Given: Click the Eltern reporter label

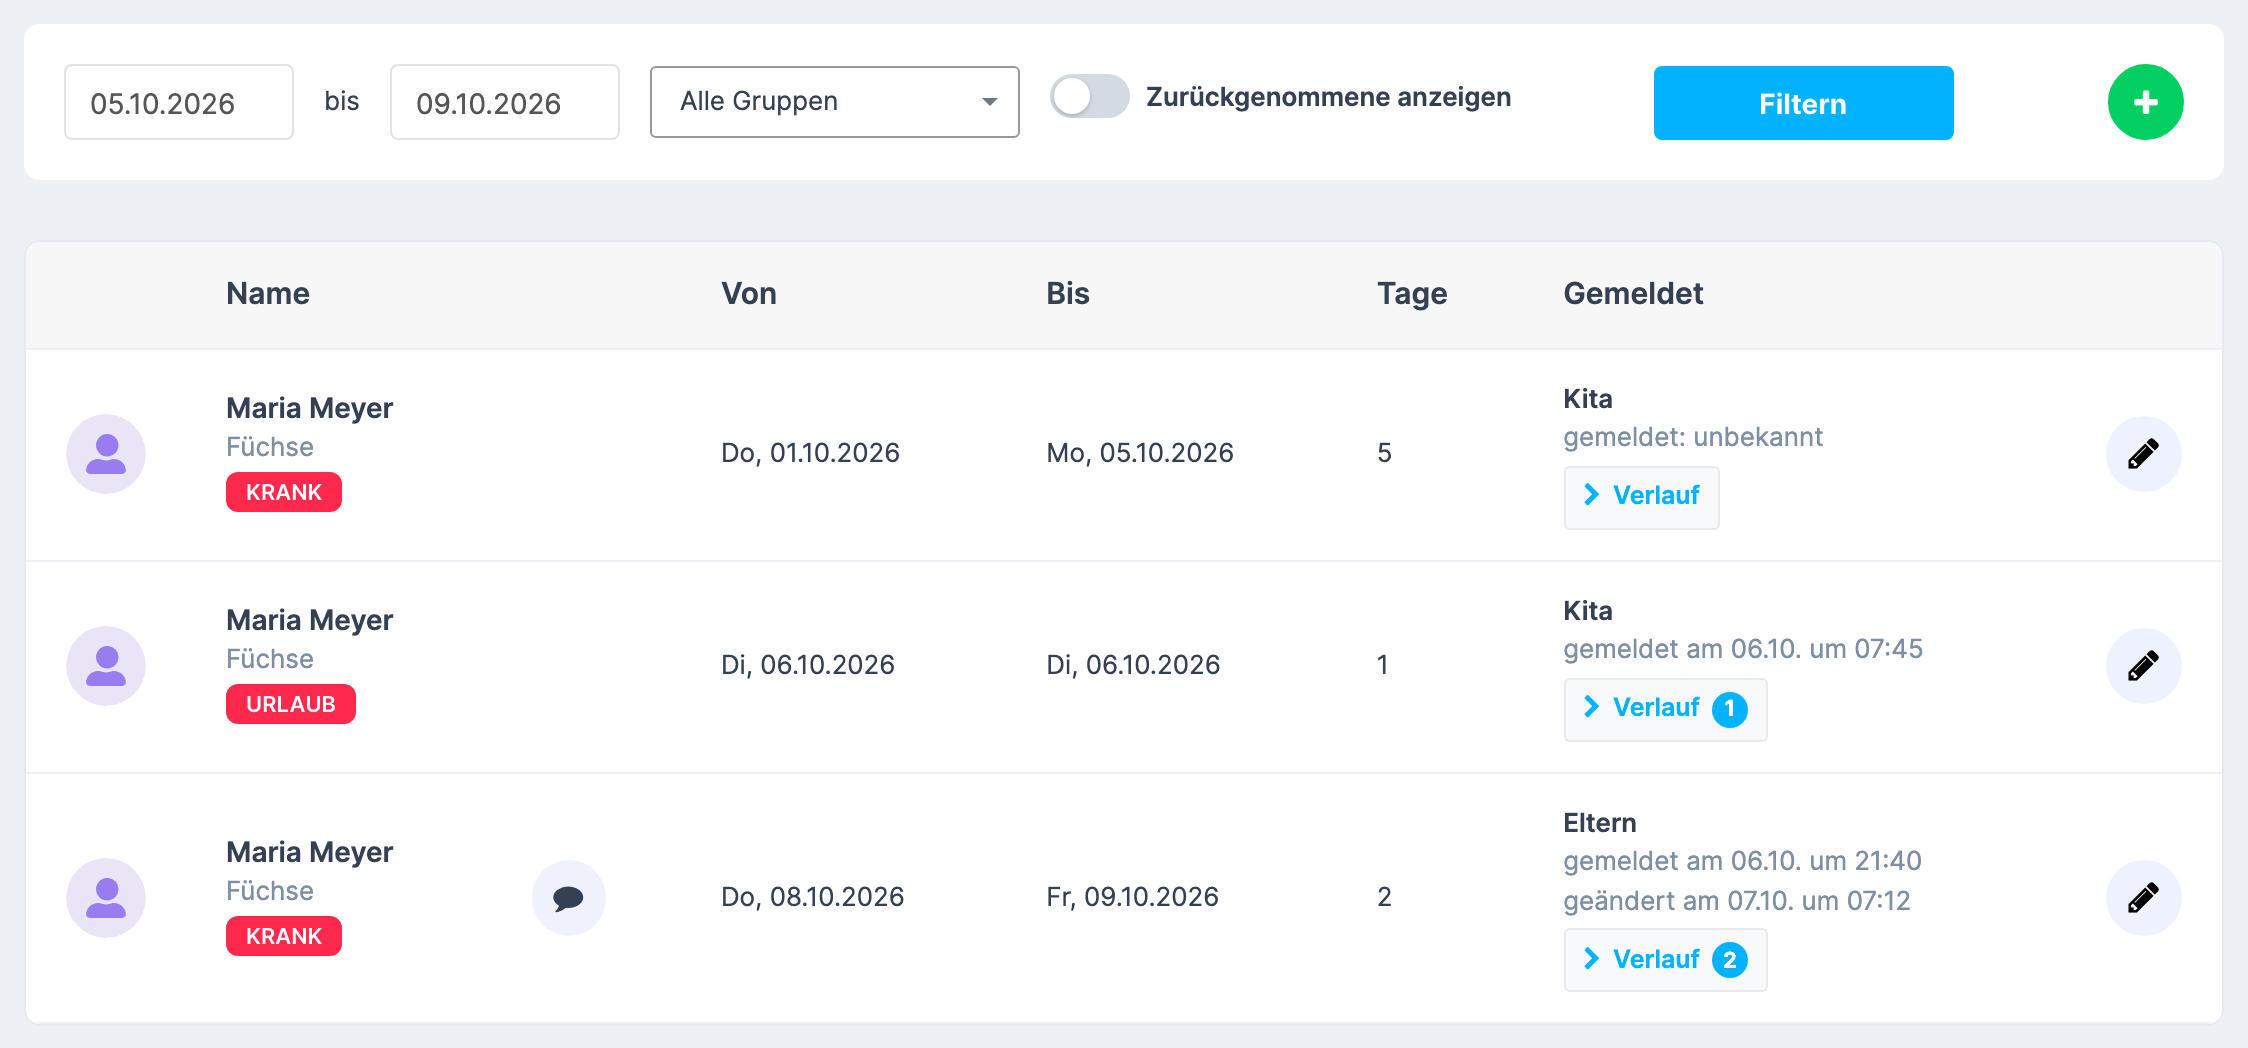Looking at the screenshot, I should click(x=1600, y=823).
